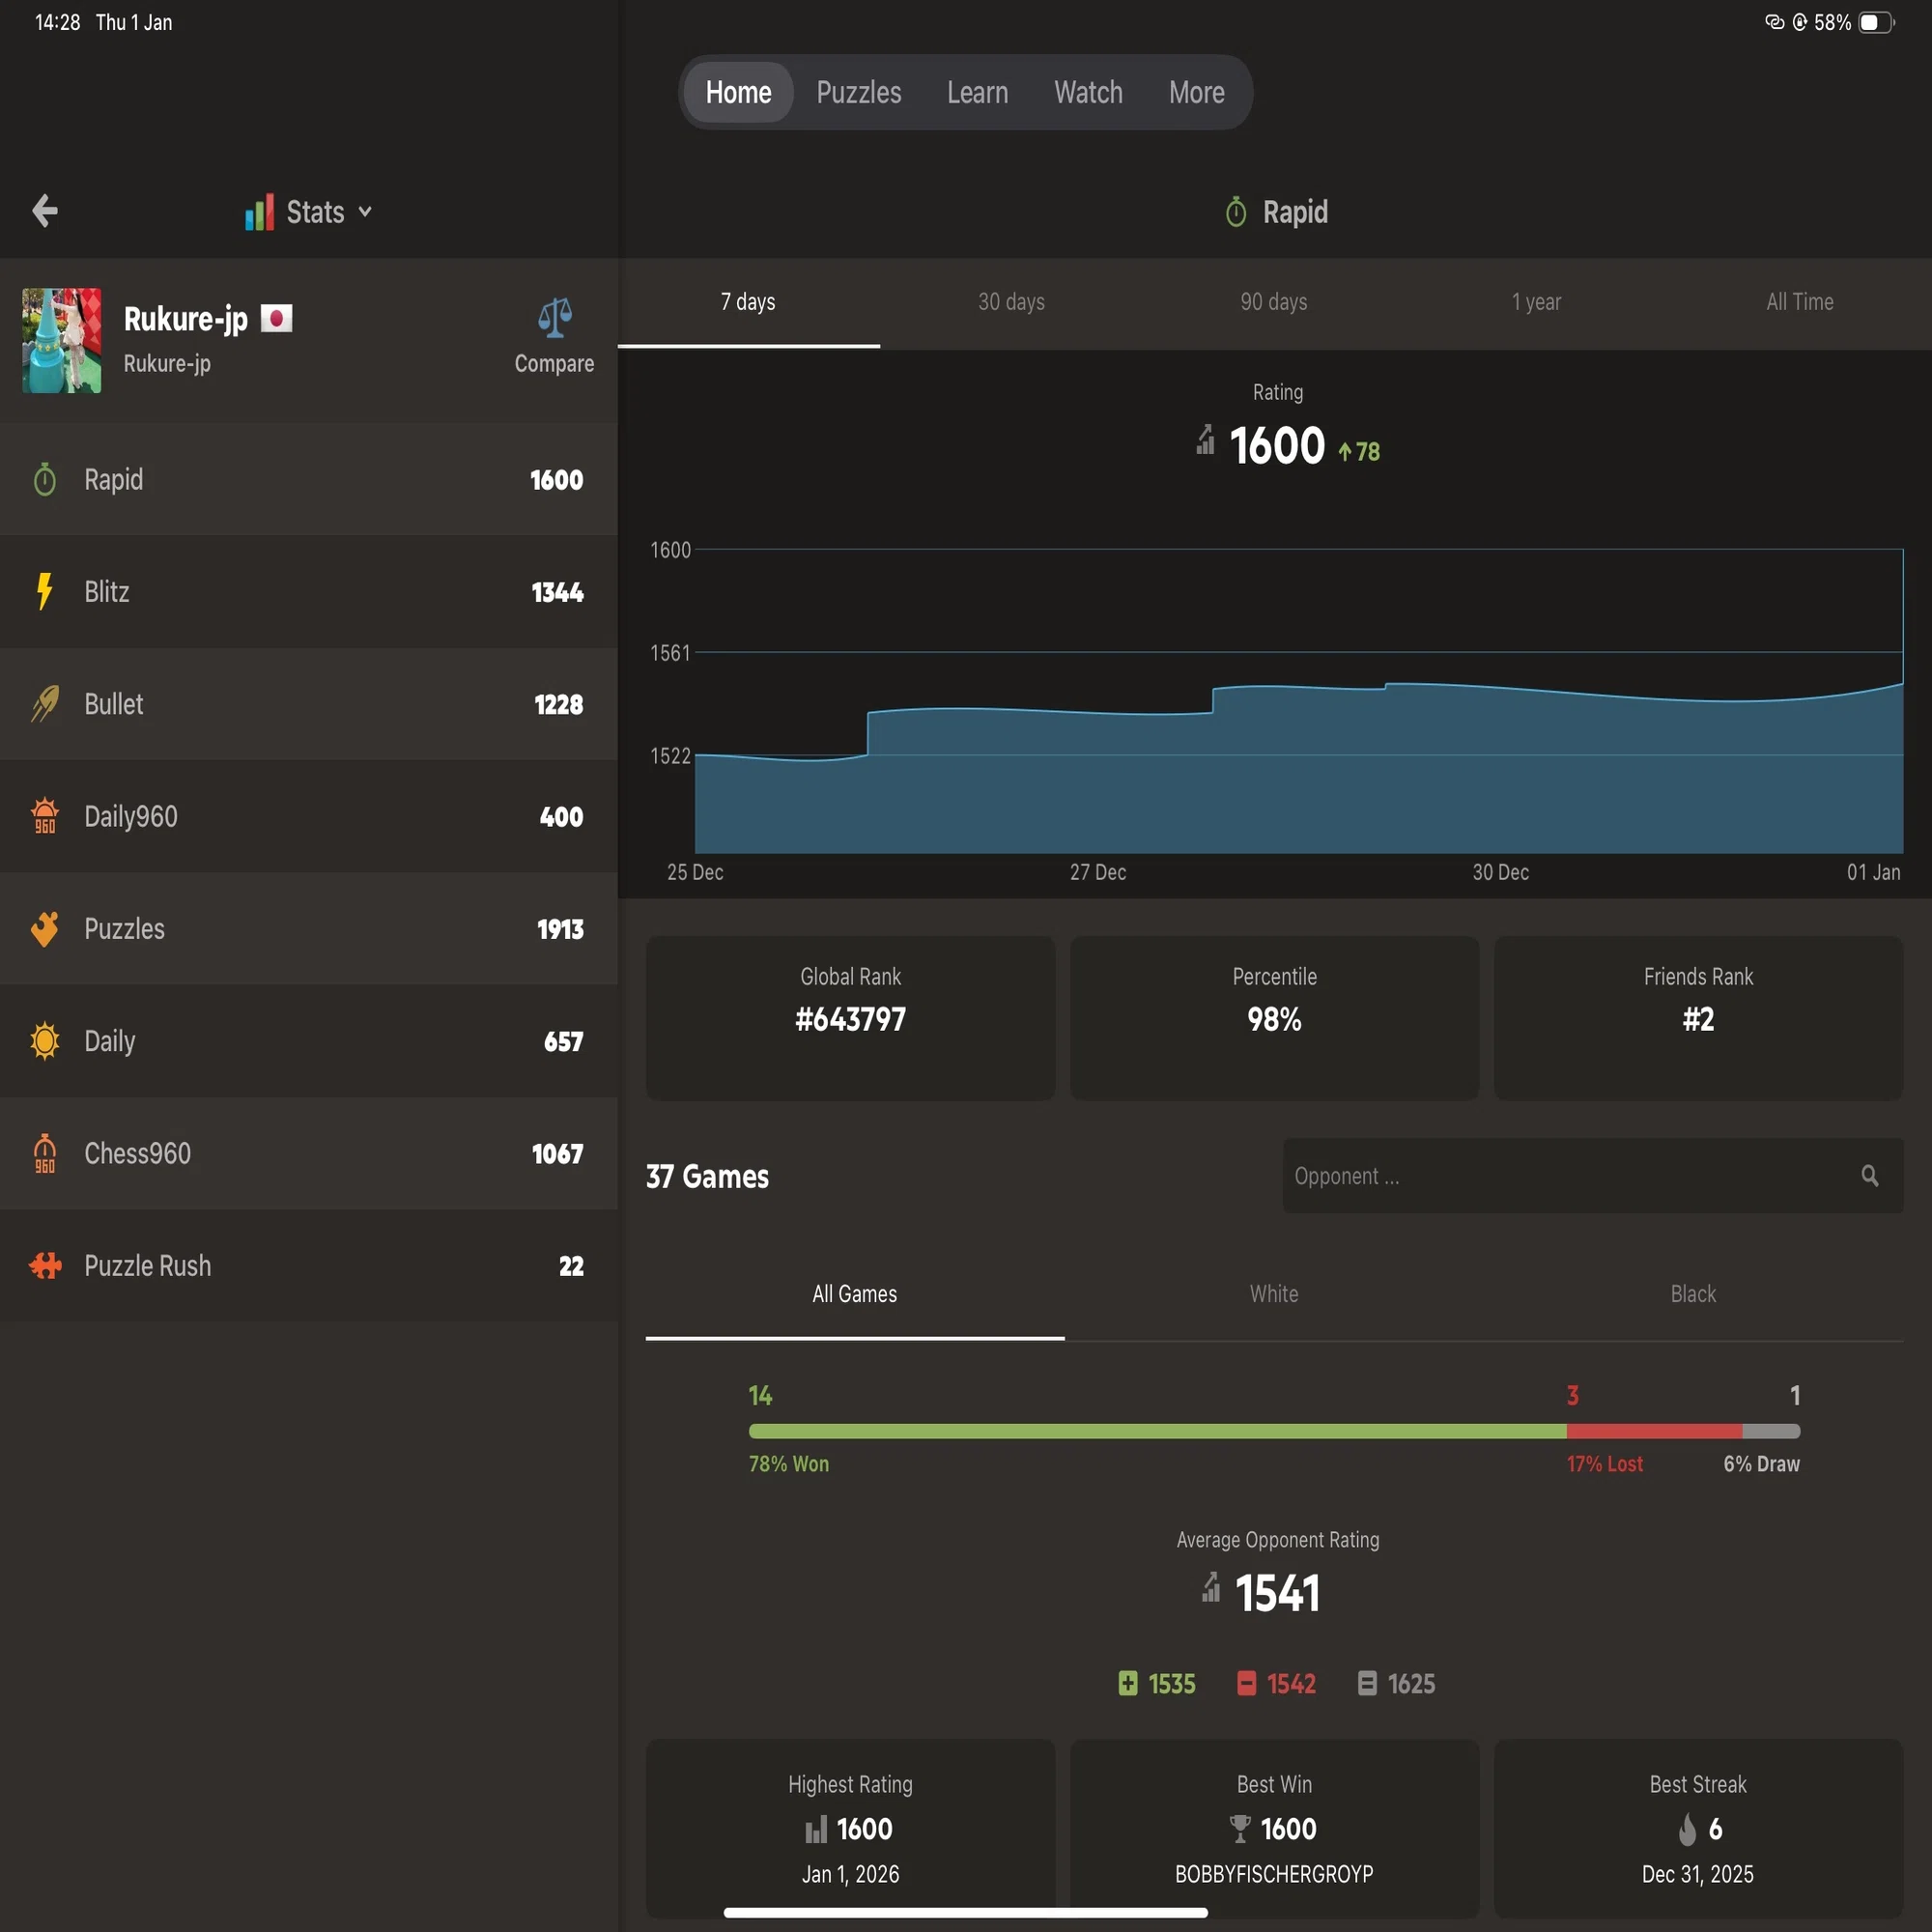
Task: Tap the back arrow icon
Action: coord(45,211)
